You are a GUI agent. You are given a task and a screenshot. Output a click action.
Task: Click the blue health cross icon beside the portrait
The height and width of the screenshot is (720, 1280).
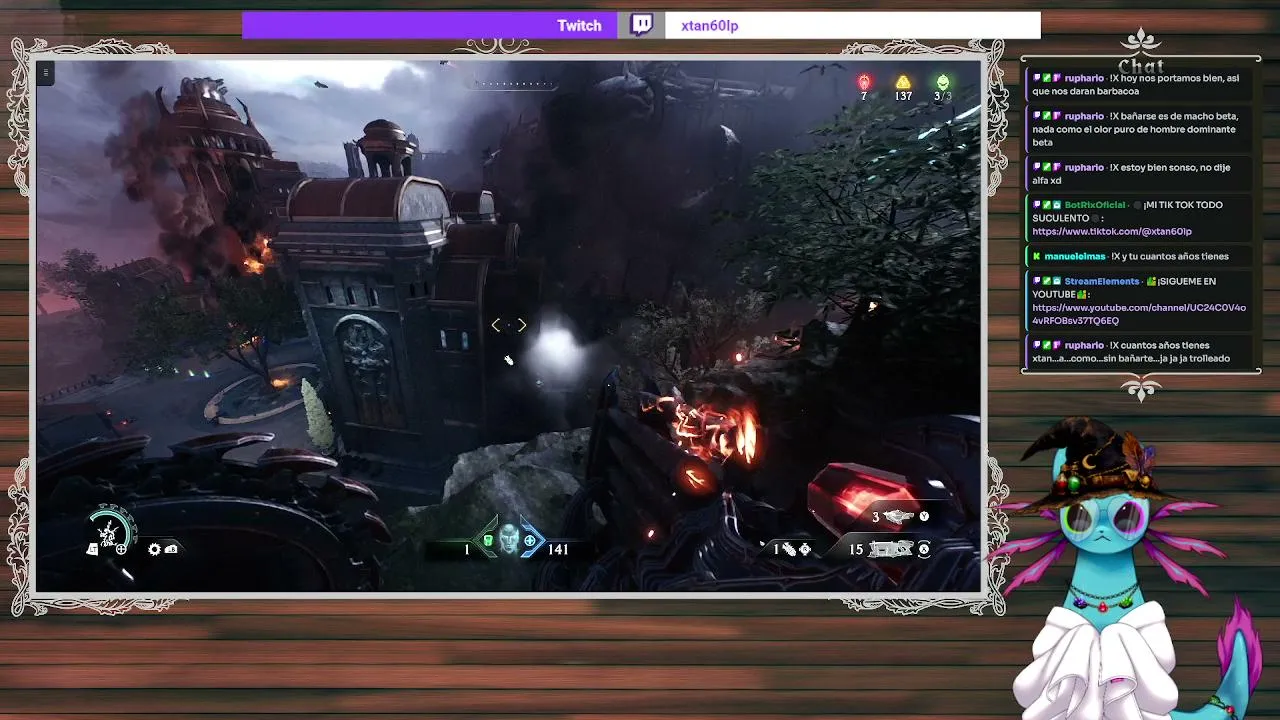tap(530, 541)
